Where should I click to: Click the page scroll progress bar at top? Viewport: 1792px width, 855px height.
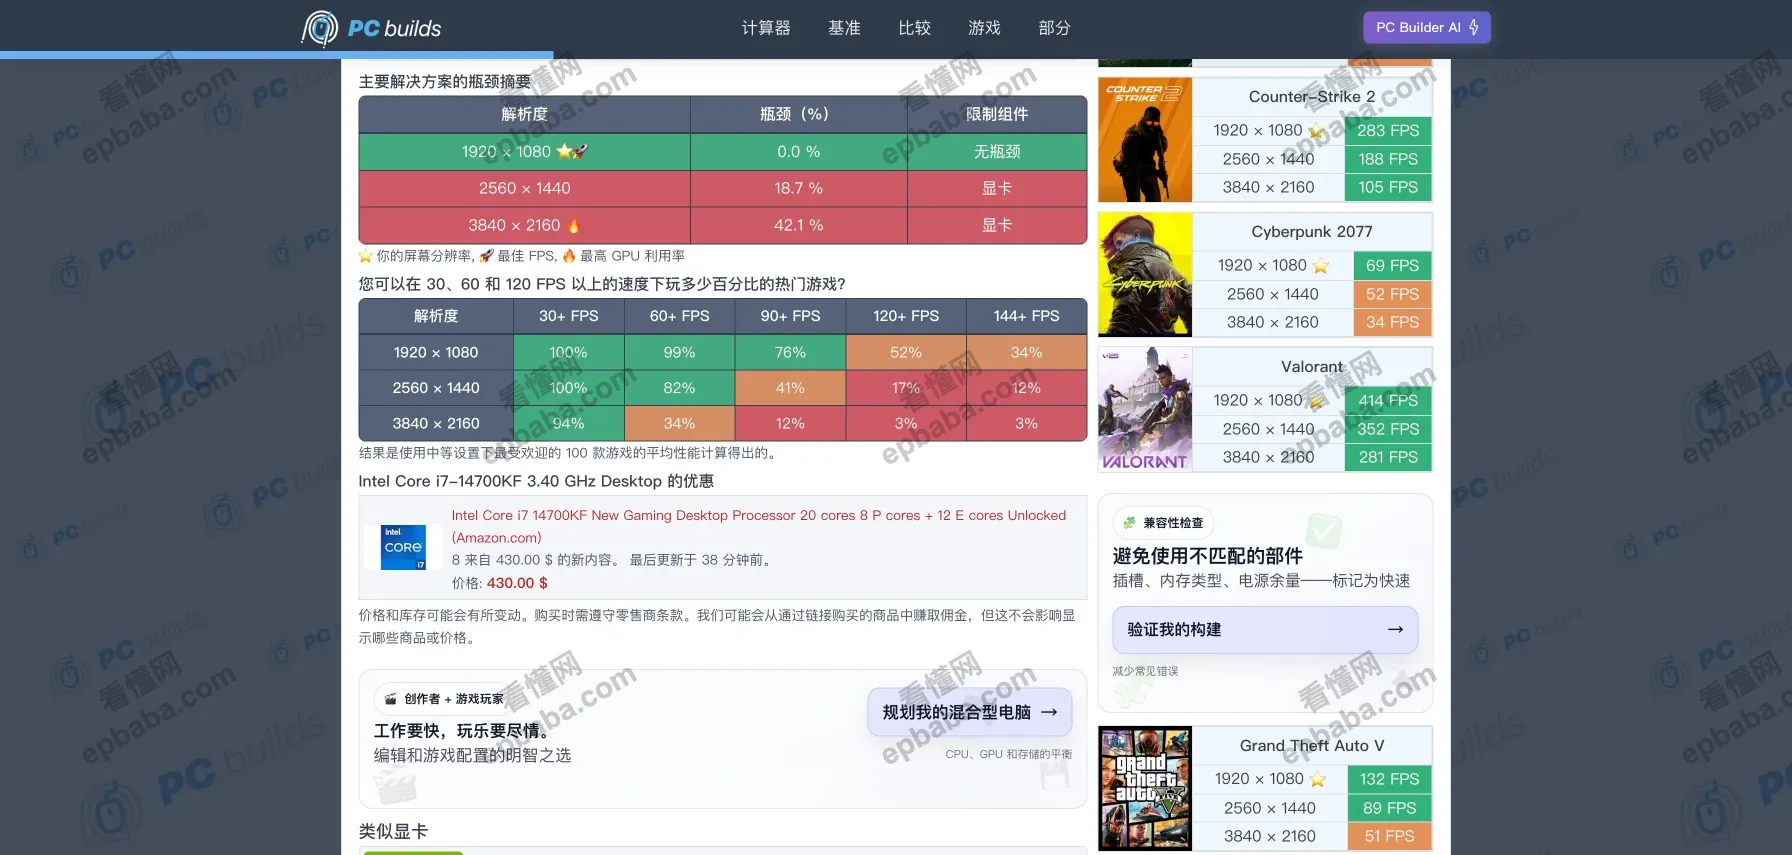tap(277, 55)
